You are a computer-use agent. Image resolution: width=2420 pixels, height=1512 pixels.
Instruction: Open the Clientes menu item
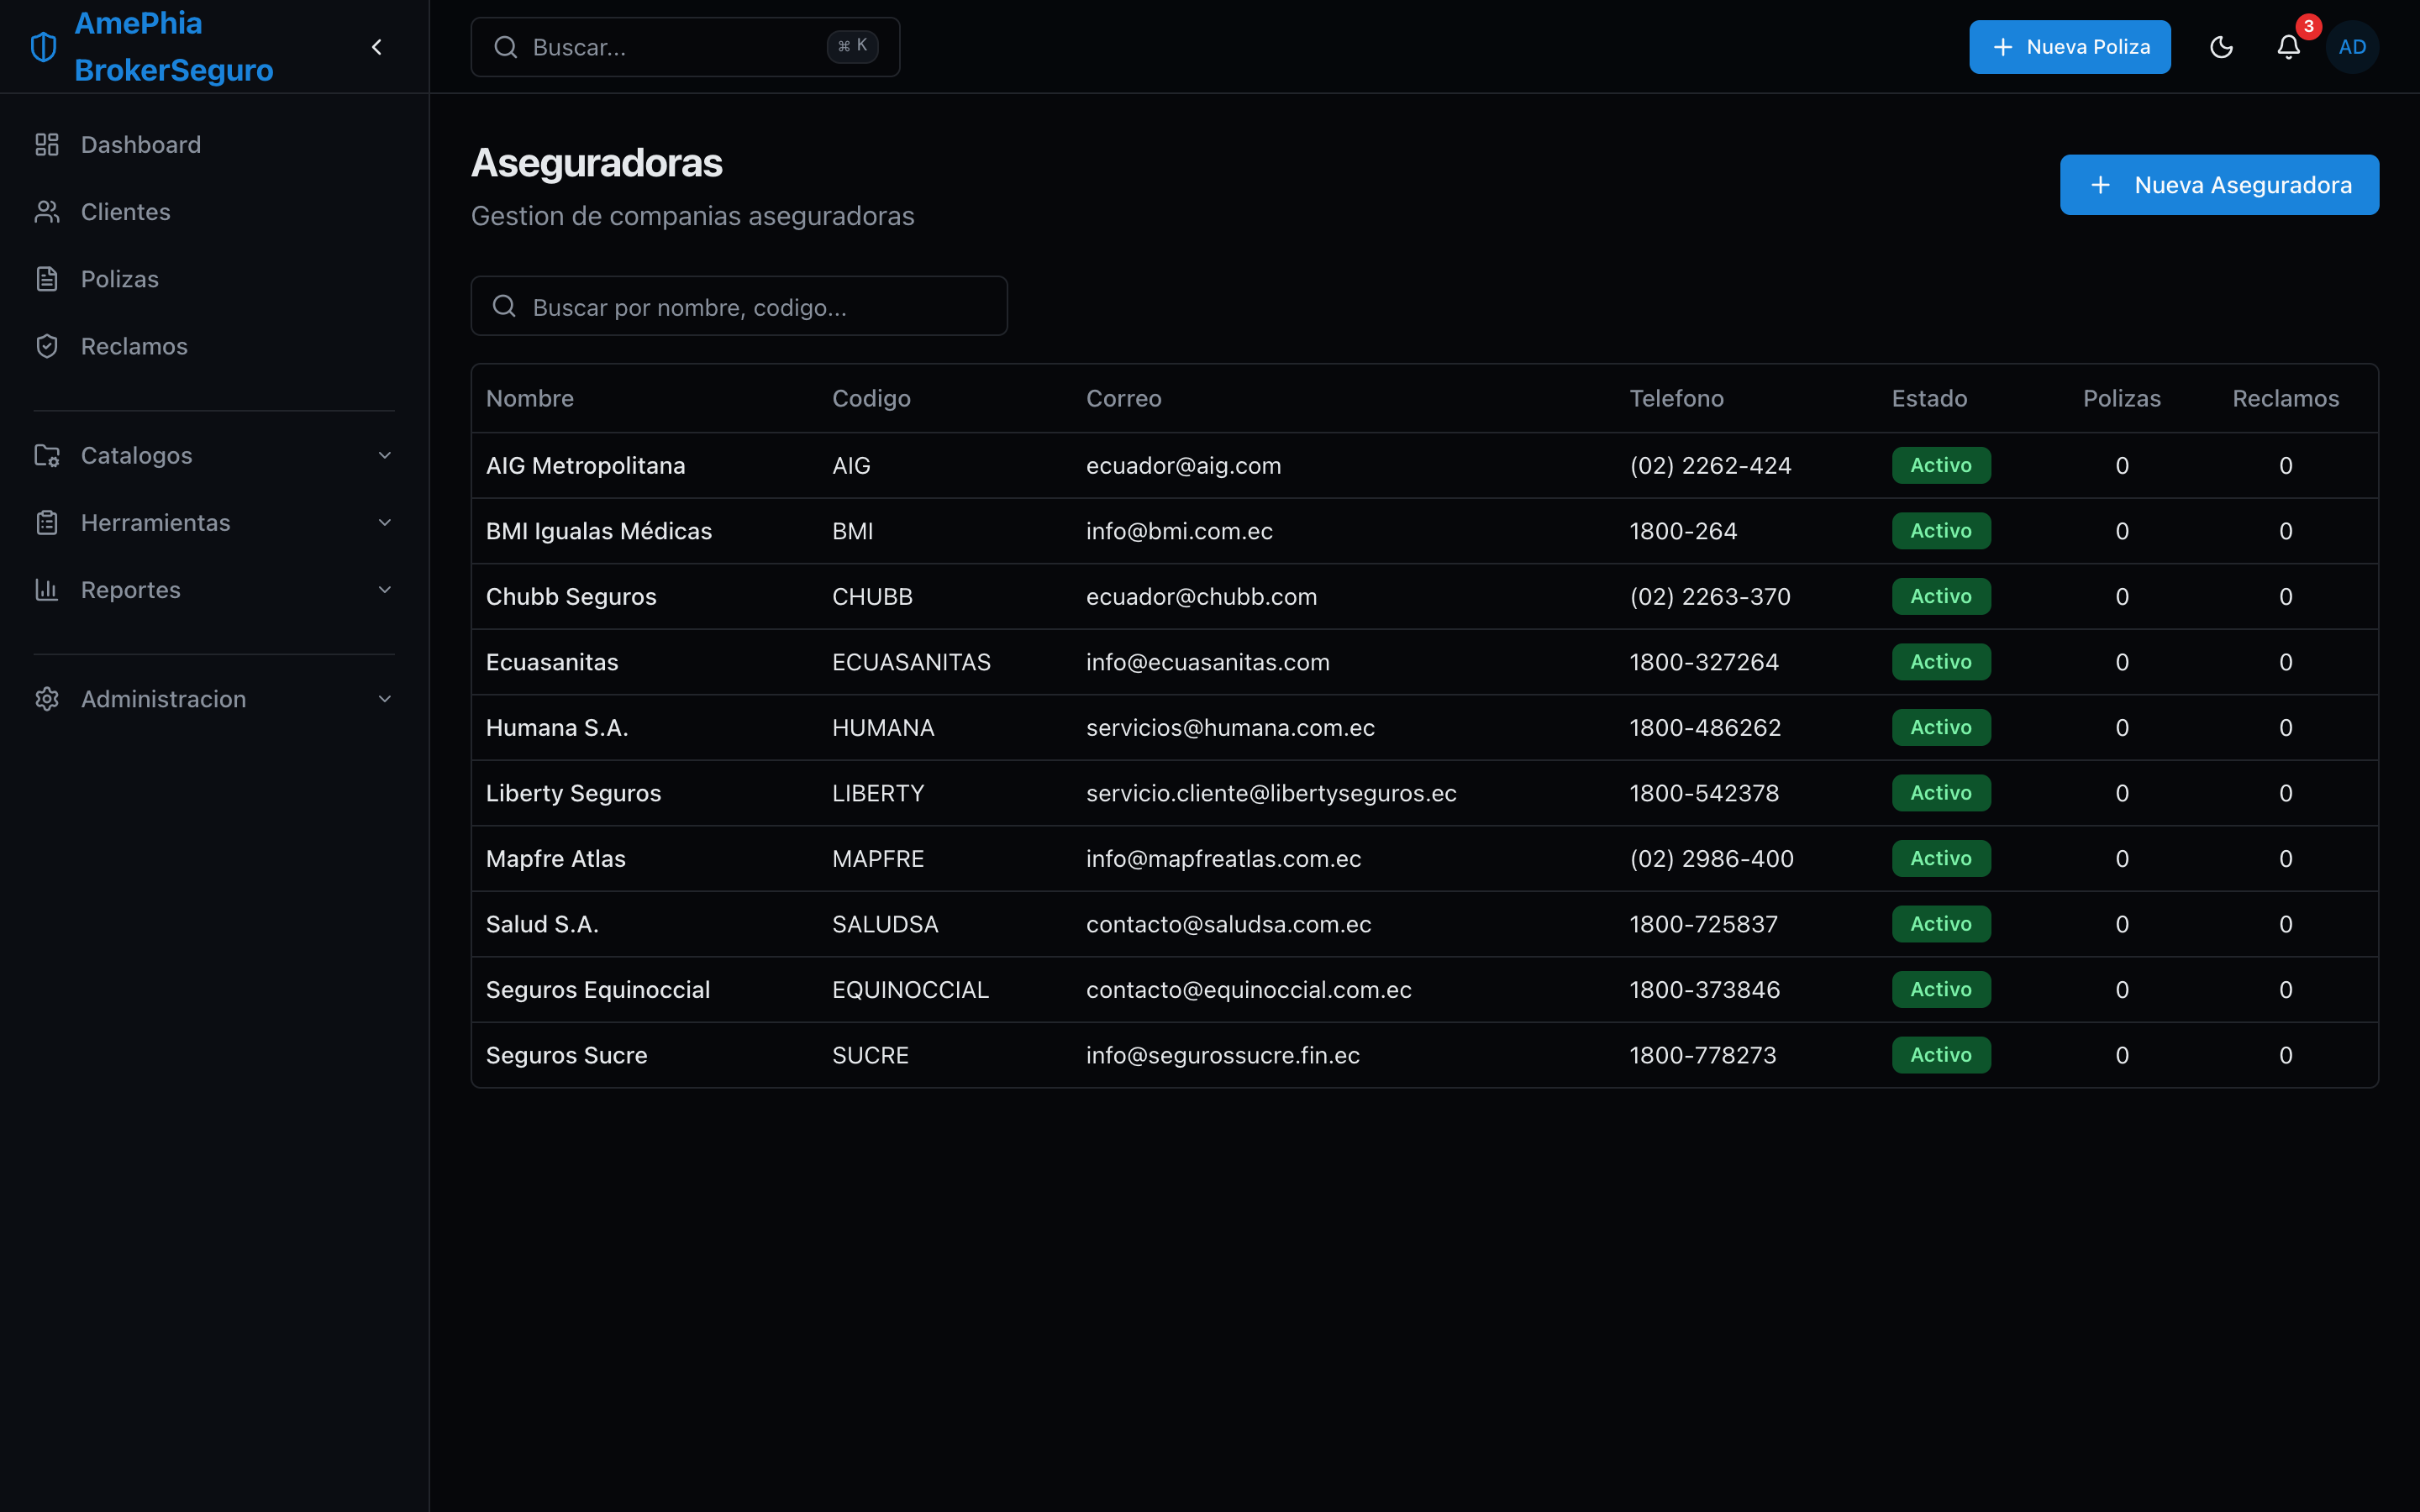tap(214, 212)
